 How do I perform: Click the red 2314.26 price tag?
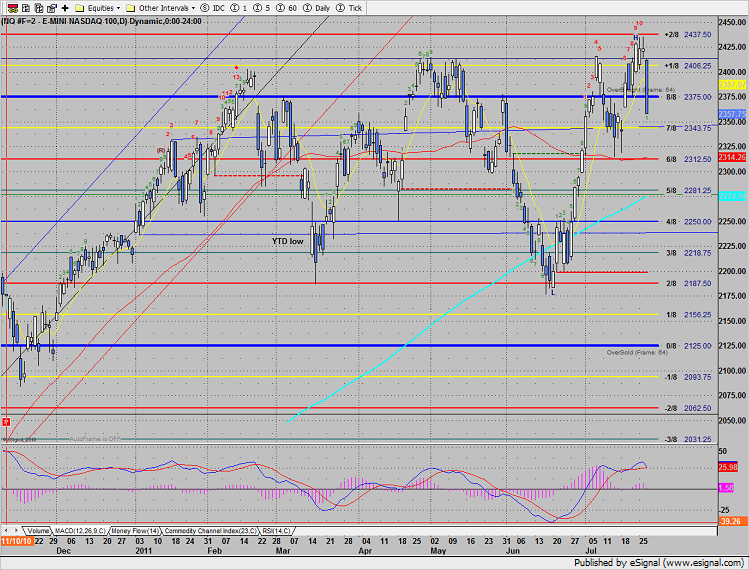tap(732, 157)
